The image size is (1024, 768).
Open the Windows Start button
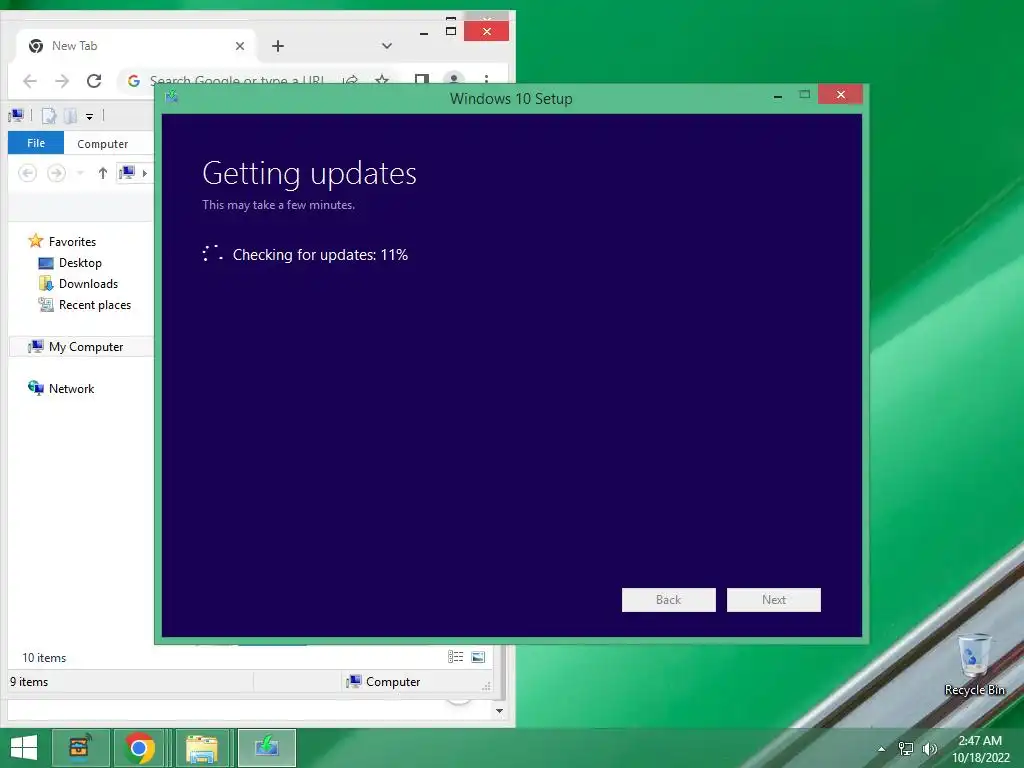(x=24, y=748)
